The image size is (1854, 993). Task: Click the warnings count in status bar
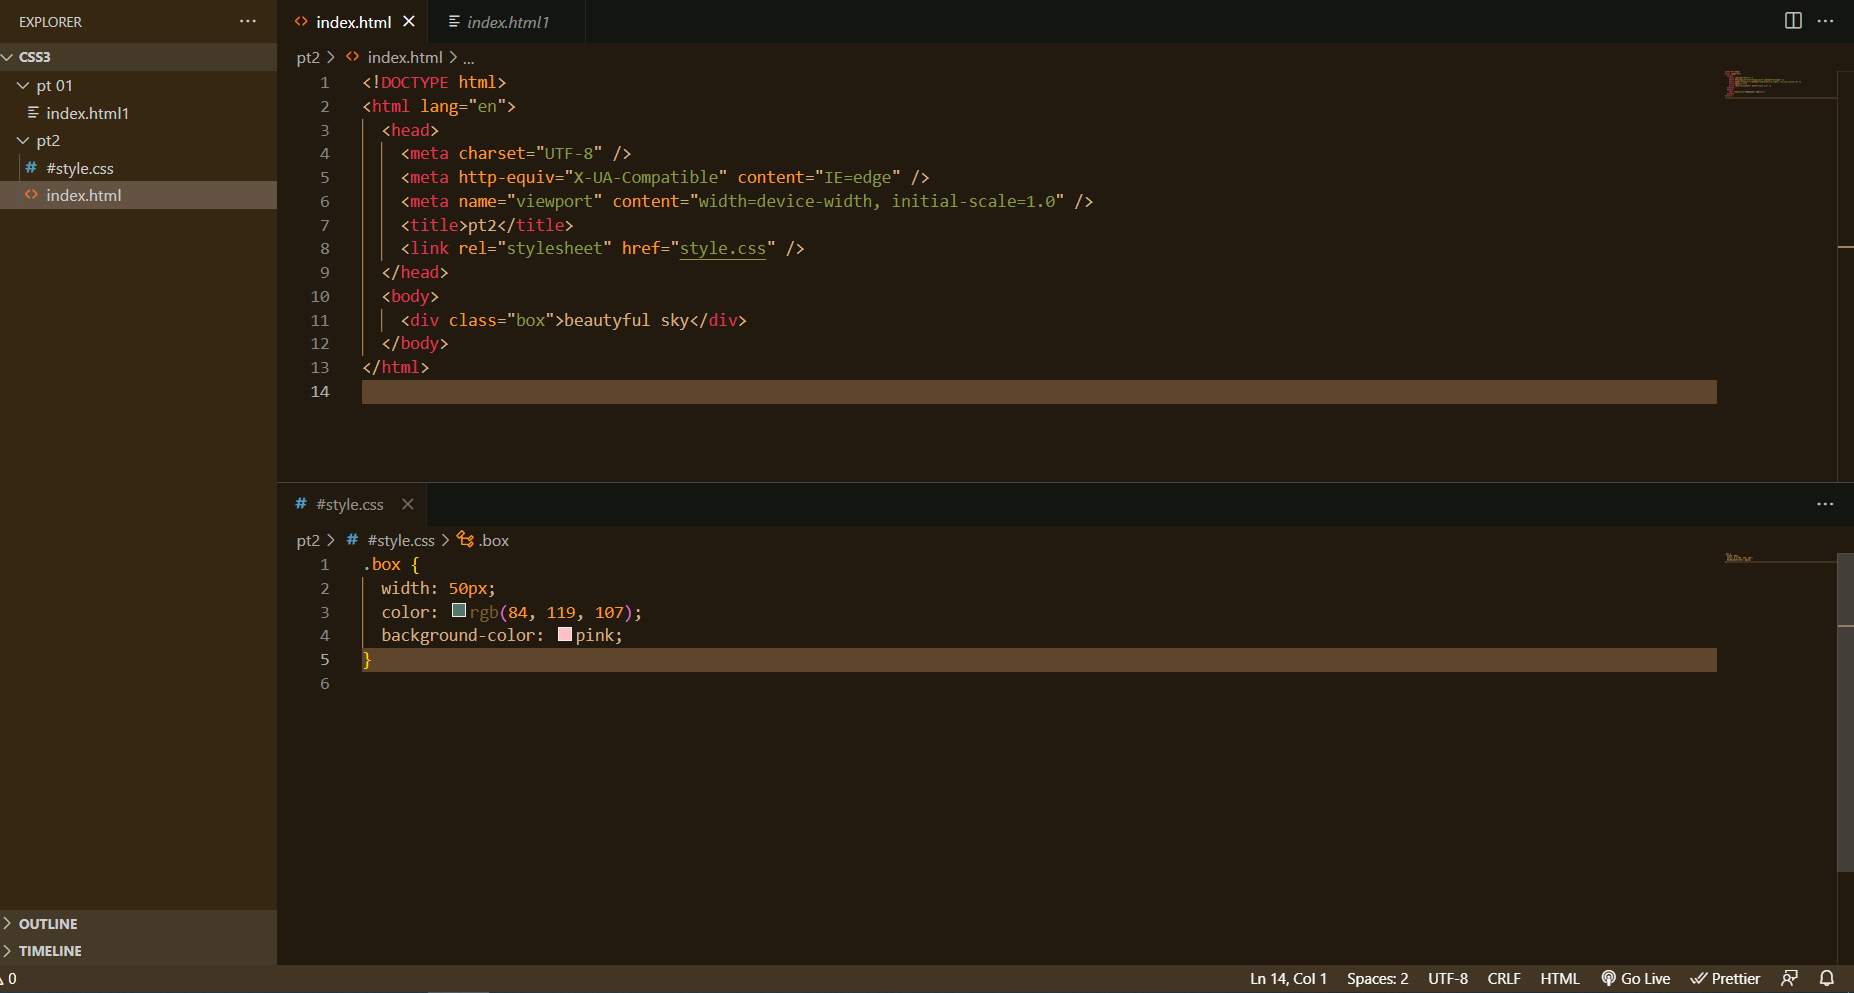pos(9,978)
